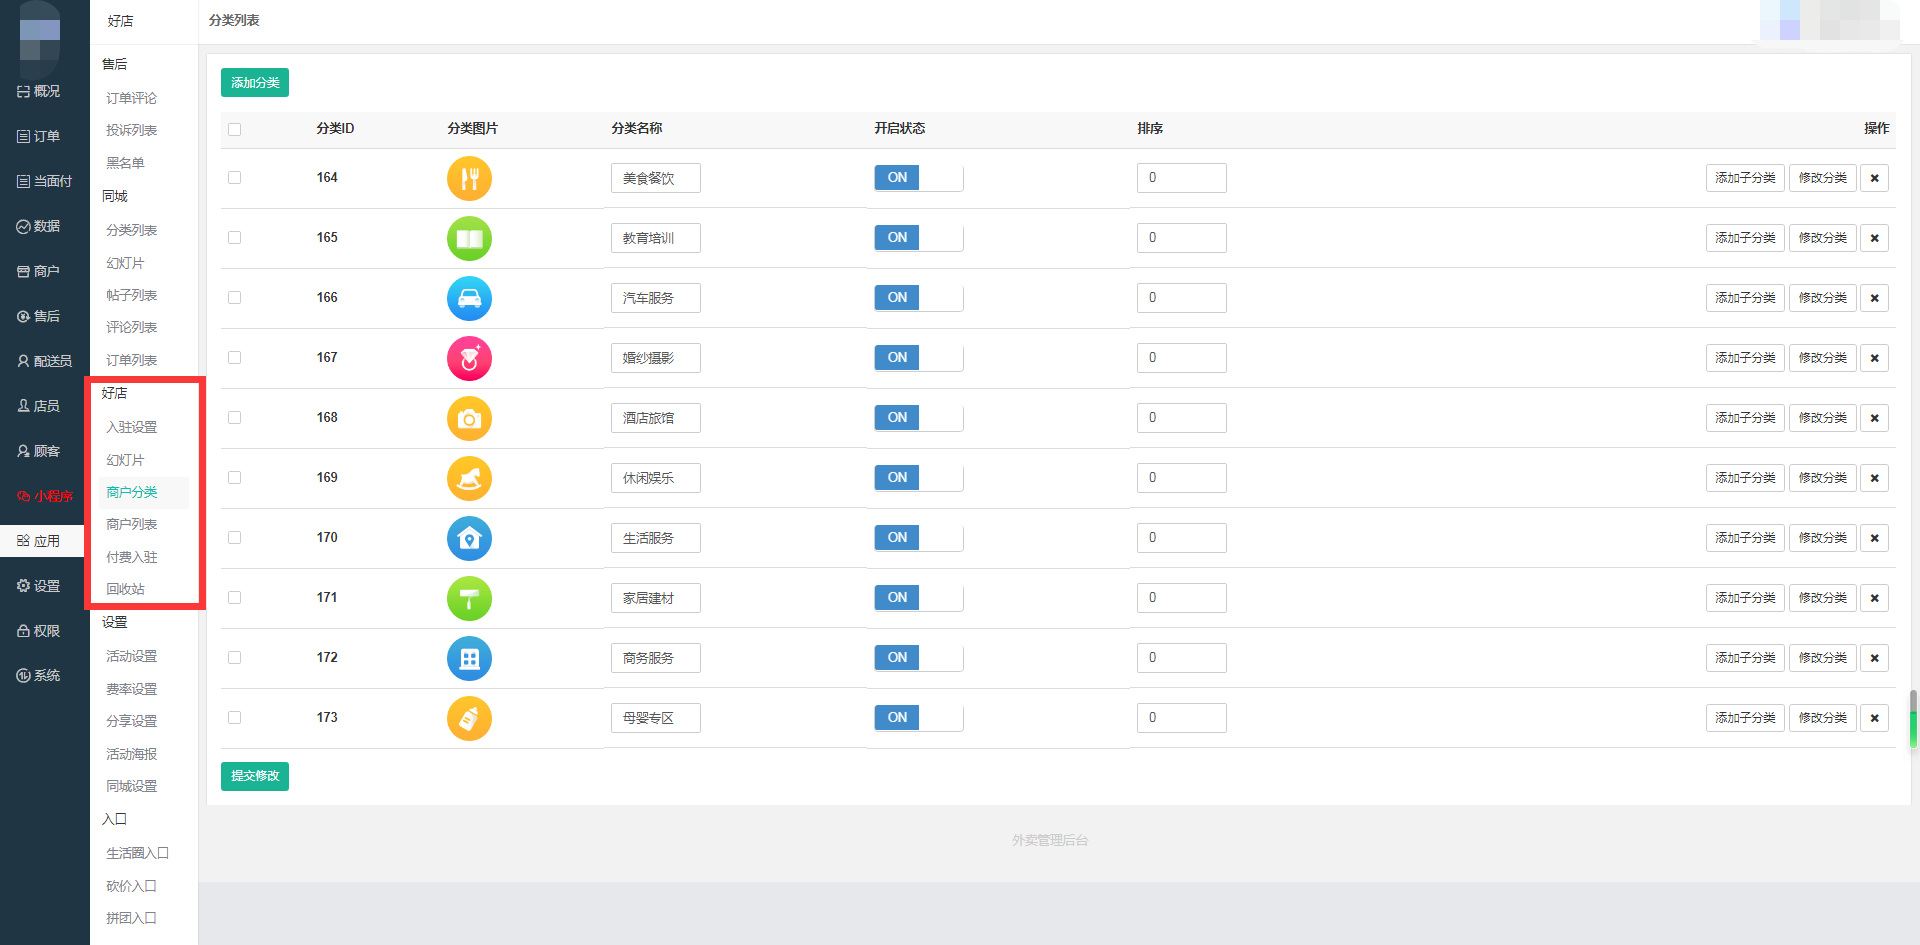1920x945 pixels.
Task: Click the pink ring icon for 婚纱摄影
Action: [x=469, y=359]
